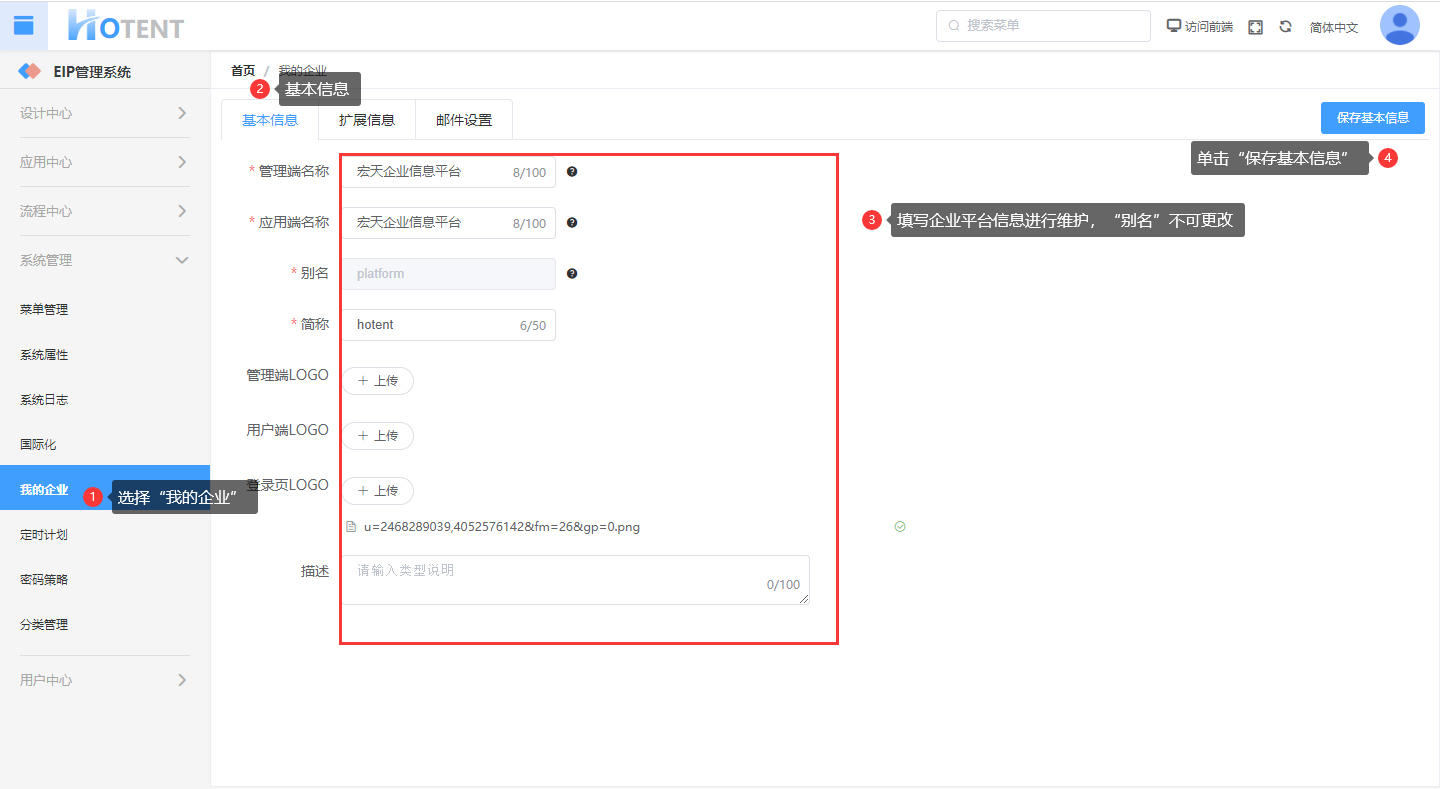Viewport: 1440px width, 789px height.
Task: Click the disabled 别名 field
Action: pos(449,274)
